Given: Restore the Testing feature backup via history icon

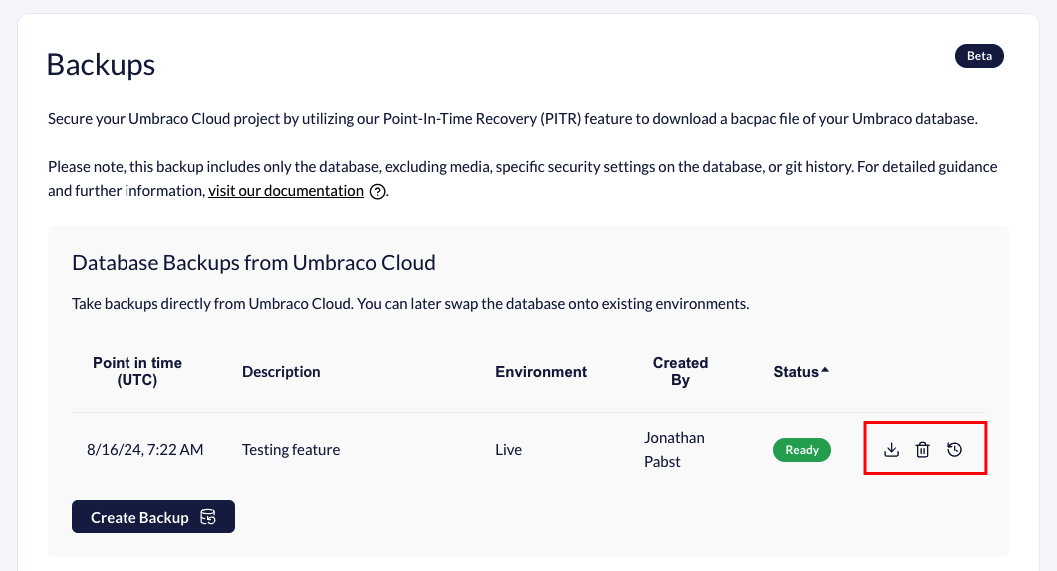Looking at the screenshot, I should point(955,450).
